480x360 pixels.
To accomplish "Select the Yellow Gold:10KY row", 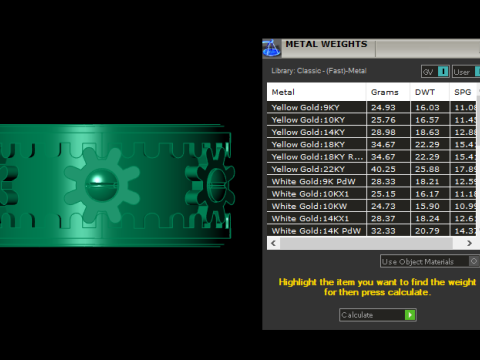I will coord(371,120).
